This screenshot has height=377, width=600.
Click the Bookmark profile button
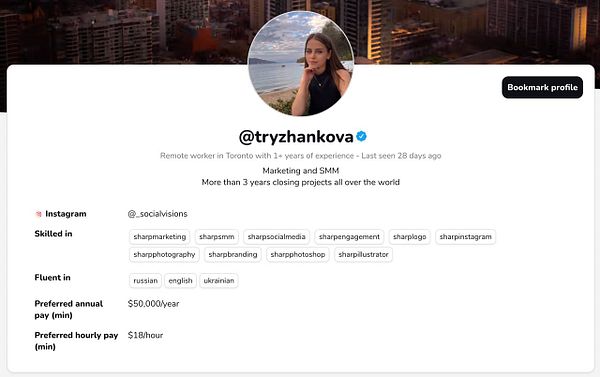pyautogui.click(x=542, y=87)
